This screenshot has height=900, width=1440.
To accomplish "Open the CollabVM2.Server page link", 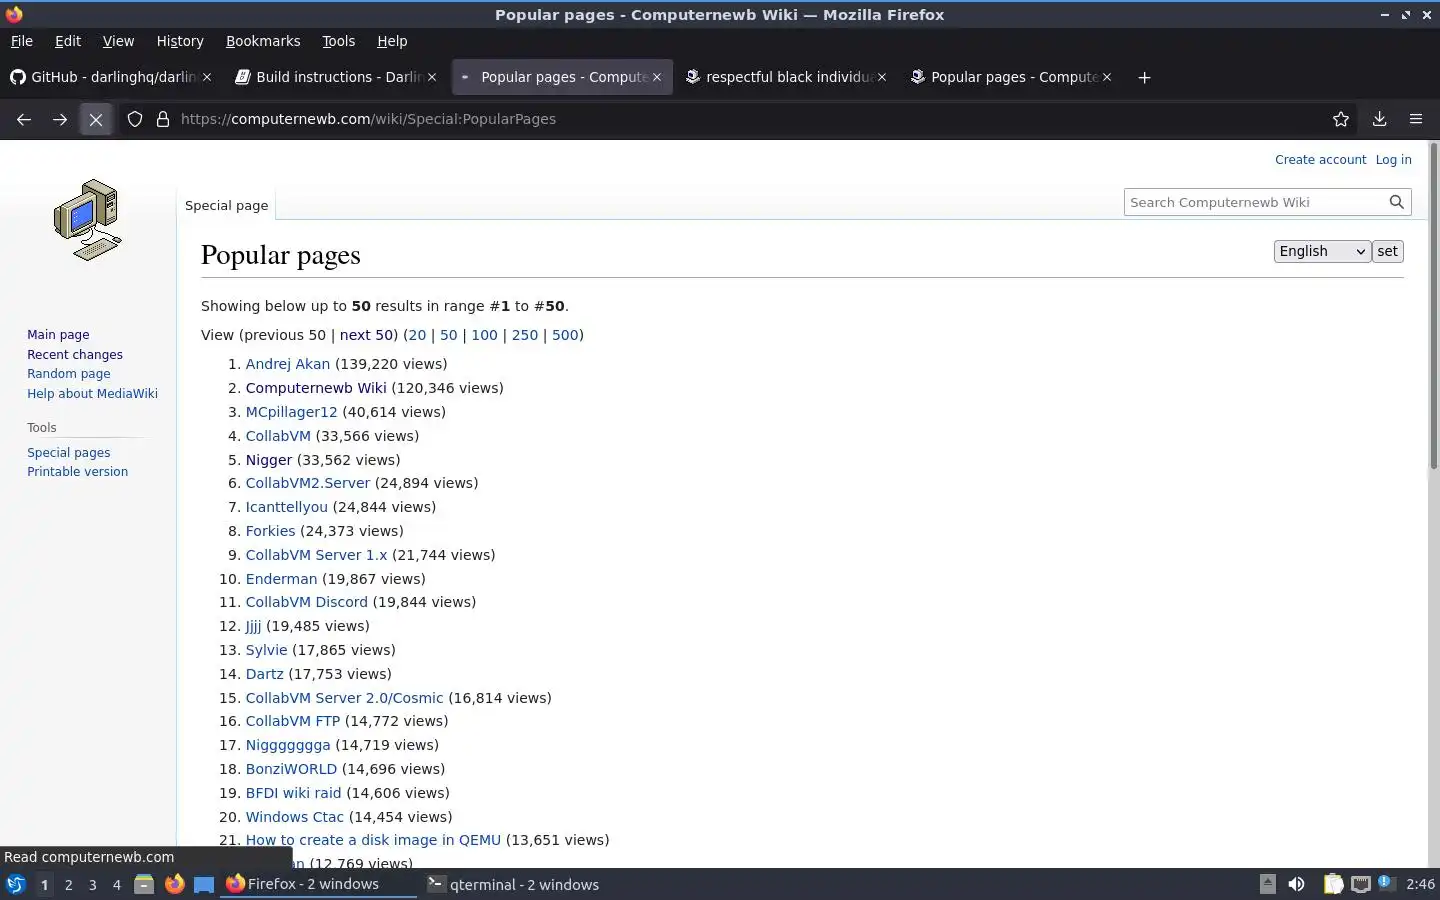I will point(308,483).
